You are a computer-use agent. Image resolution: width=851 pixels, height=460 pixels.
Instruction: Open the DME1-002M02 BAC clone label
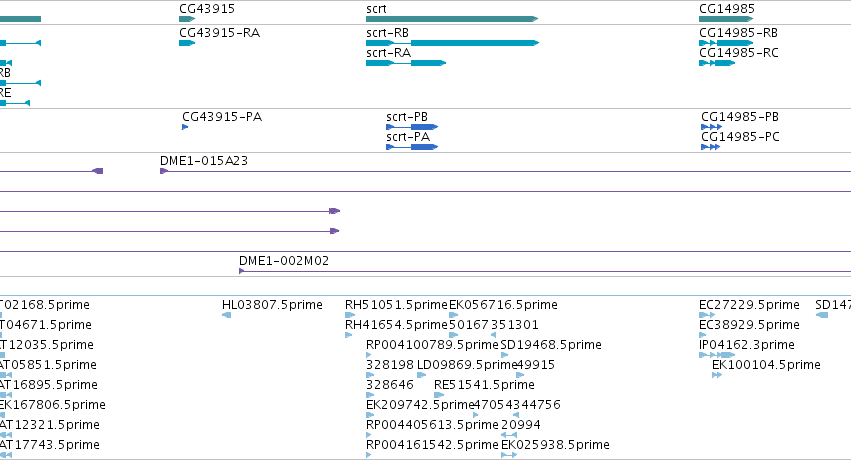pyautogui.click(x=284, y=261)
